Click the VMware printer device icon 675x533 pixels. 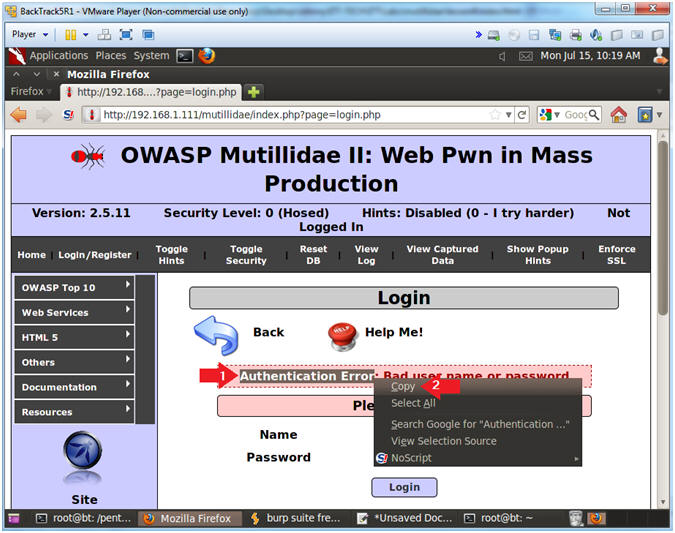pyautogui.click(x=575, y=35)
